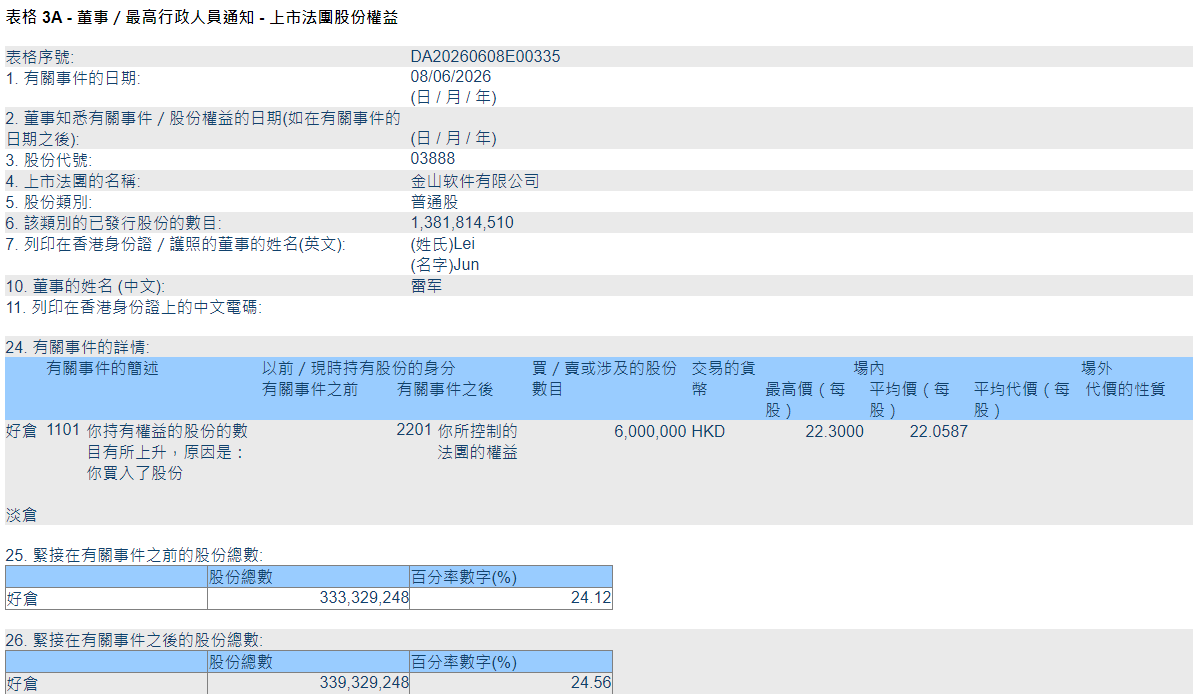Click issued shares figure 1,381,814,510
Viewport: 1193px width, 694px height.
[462, 223]
